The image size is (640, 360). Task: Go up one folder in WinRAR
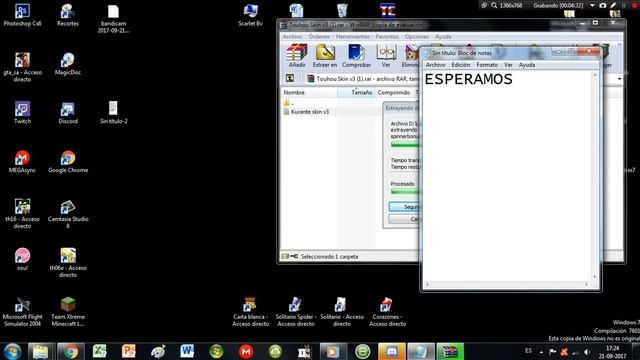[290, 78]
